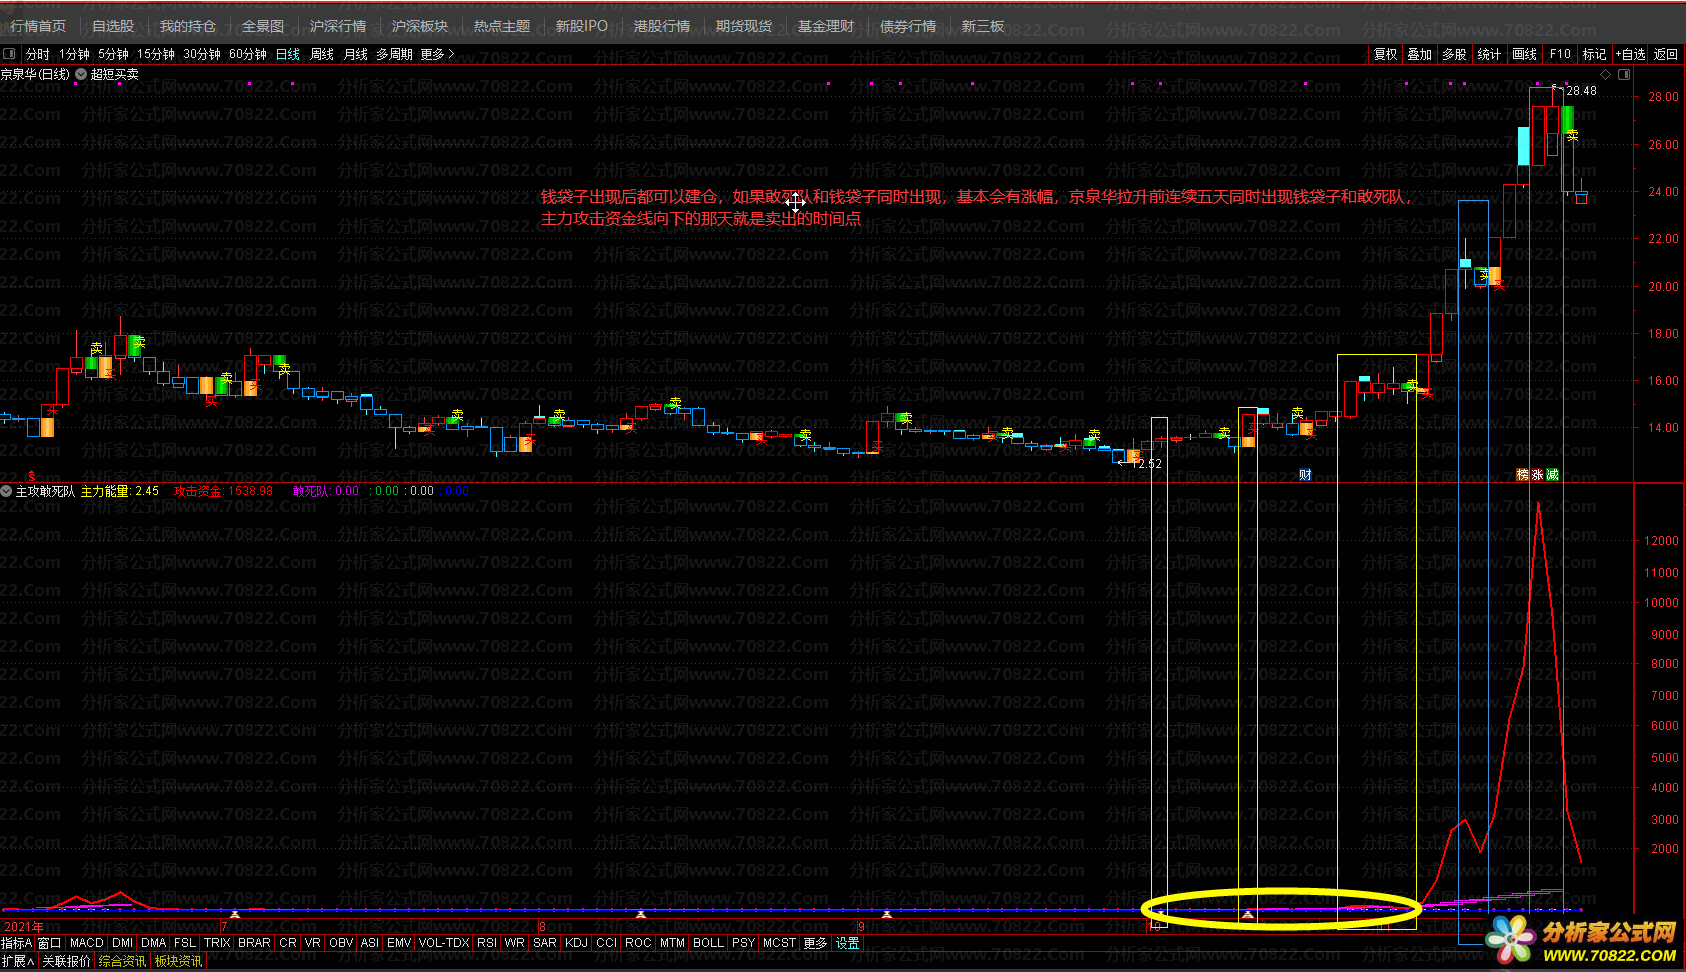Click the 返回 back button

click(1666, 54)
